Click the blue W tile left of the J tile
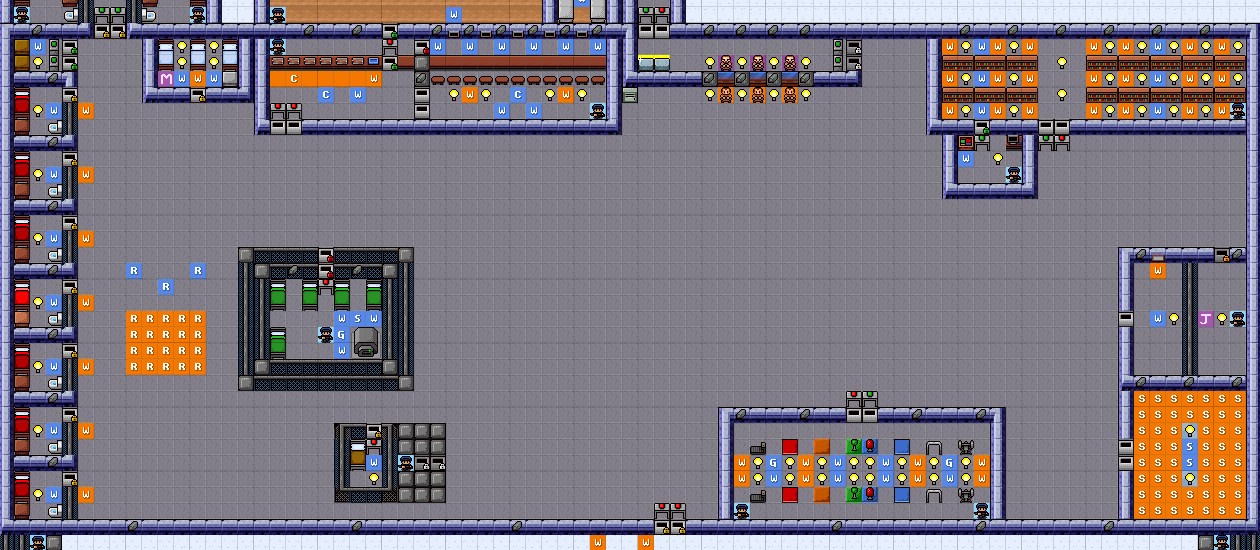The height and width of the screenshot is (550, 1260). (x=1158, y=318)
